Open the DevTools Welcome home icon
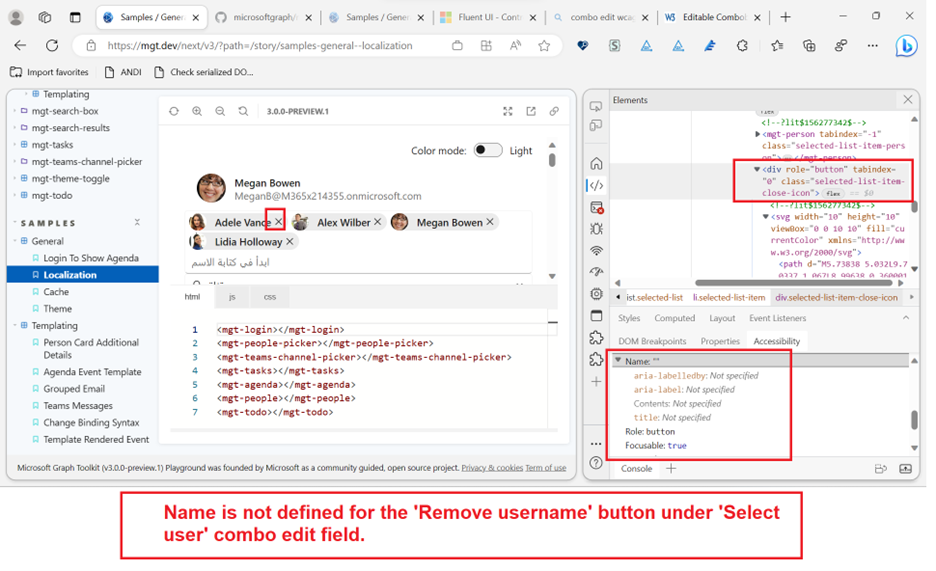The image size is (936, 571). point(596,163)
